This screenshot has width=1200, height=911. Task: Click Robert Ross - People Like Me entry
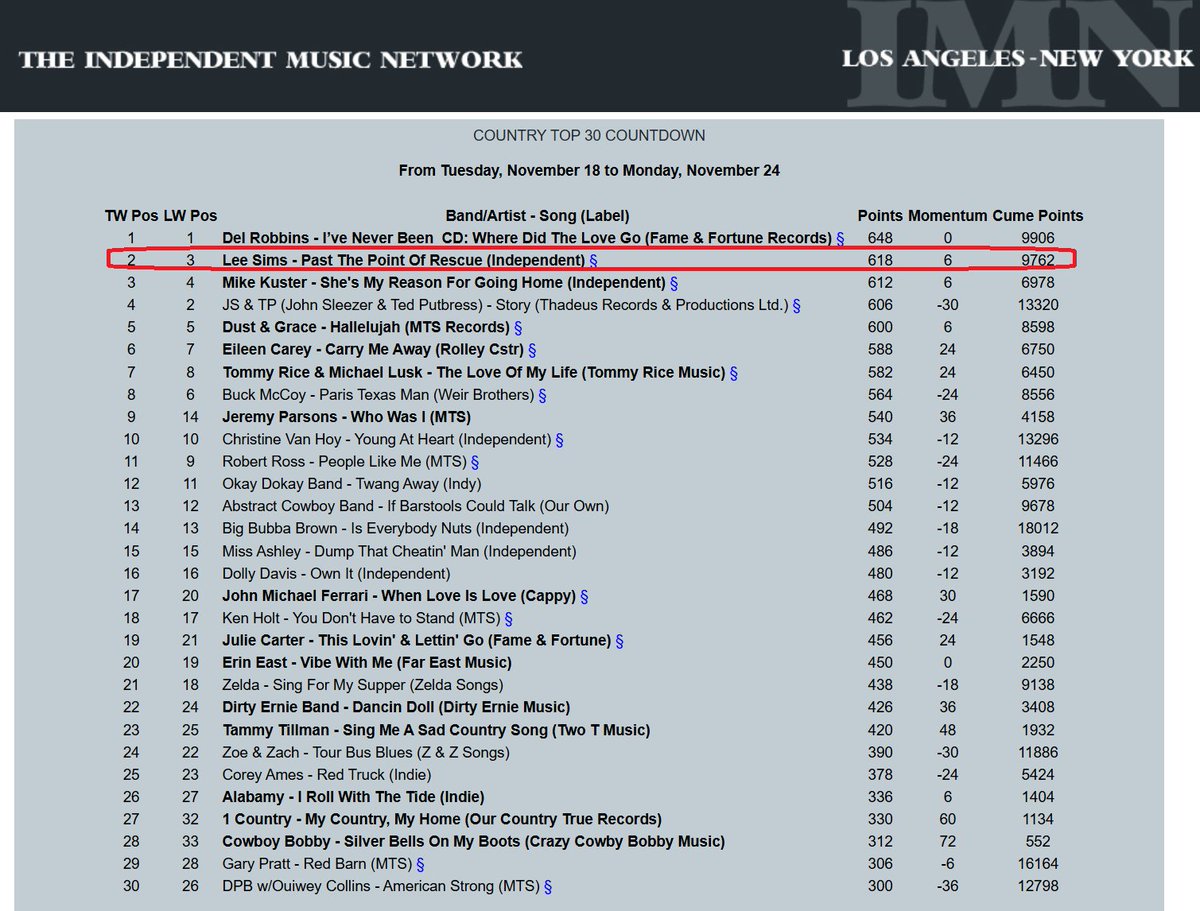[x=344, y=462]
